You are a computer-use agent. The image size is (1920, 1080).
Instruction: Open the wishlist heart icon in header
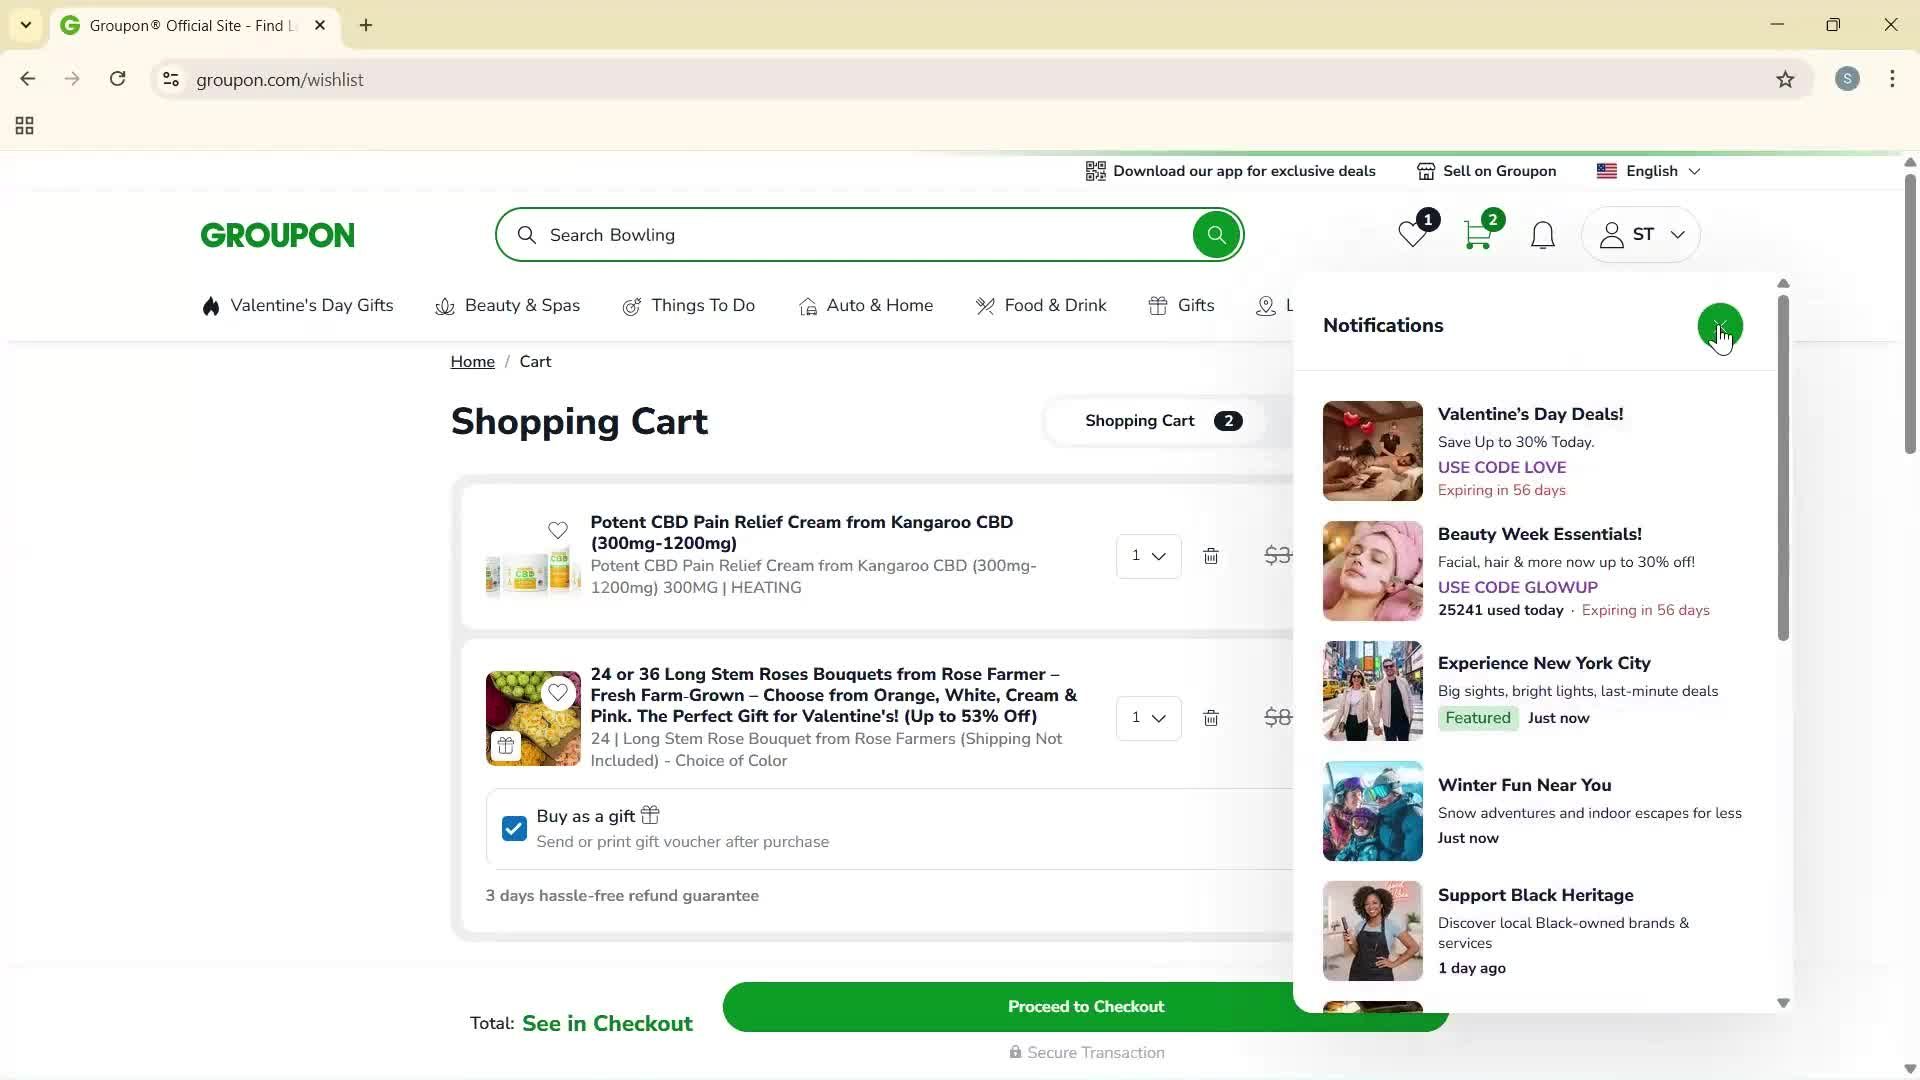point(1412,234)
